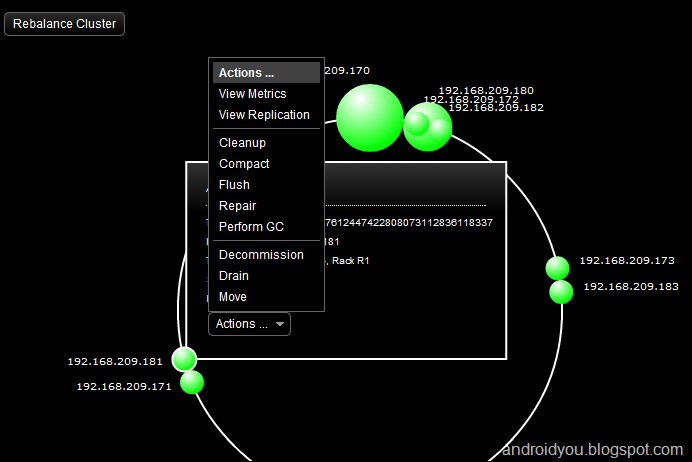Viewport: 692px width, 462px height.
Task: Click the Rebalance Cluster button
Action: (x=64, y=24)
